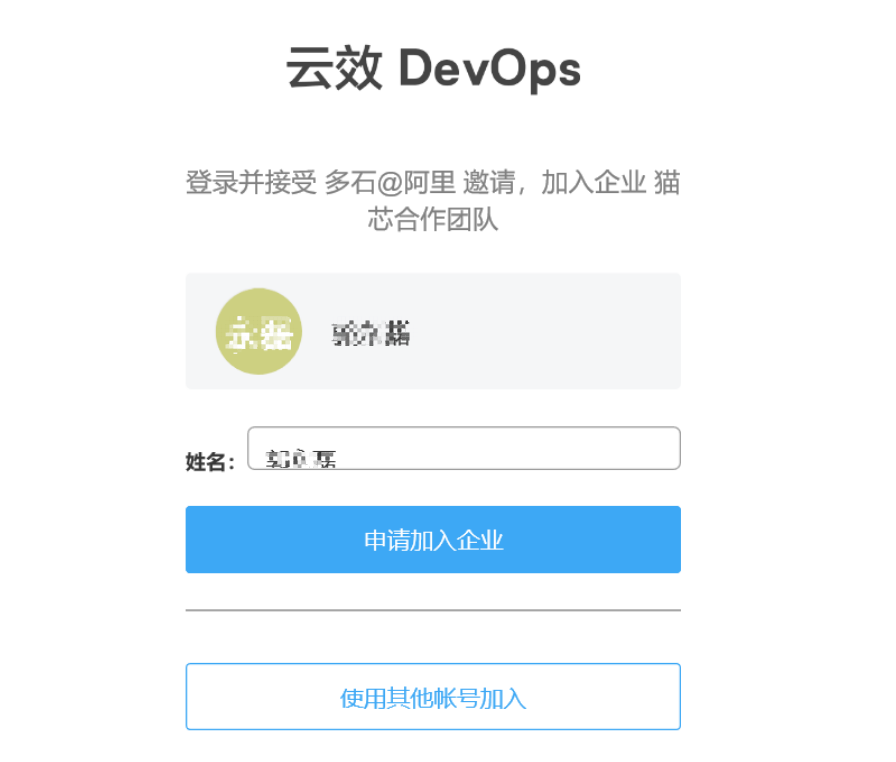Click the 使用其他帐号加入 outlined button
Screen dimensions: 896x762
433,697
